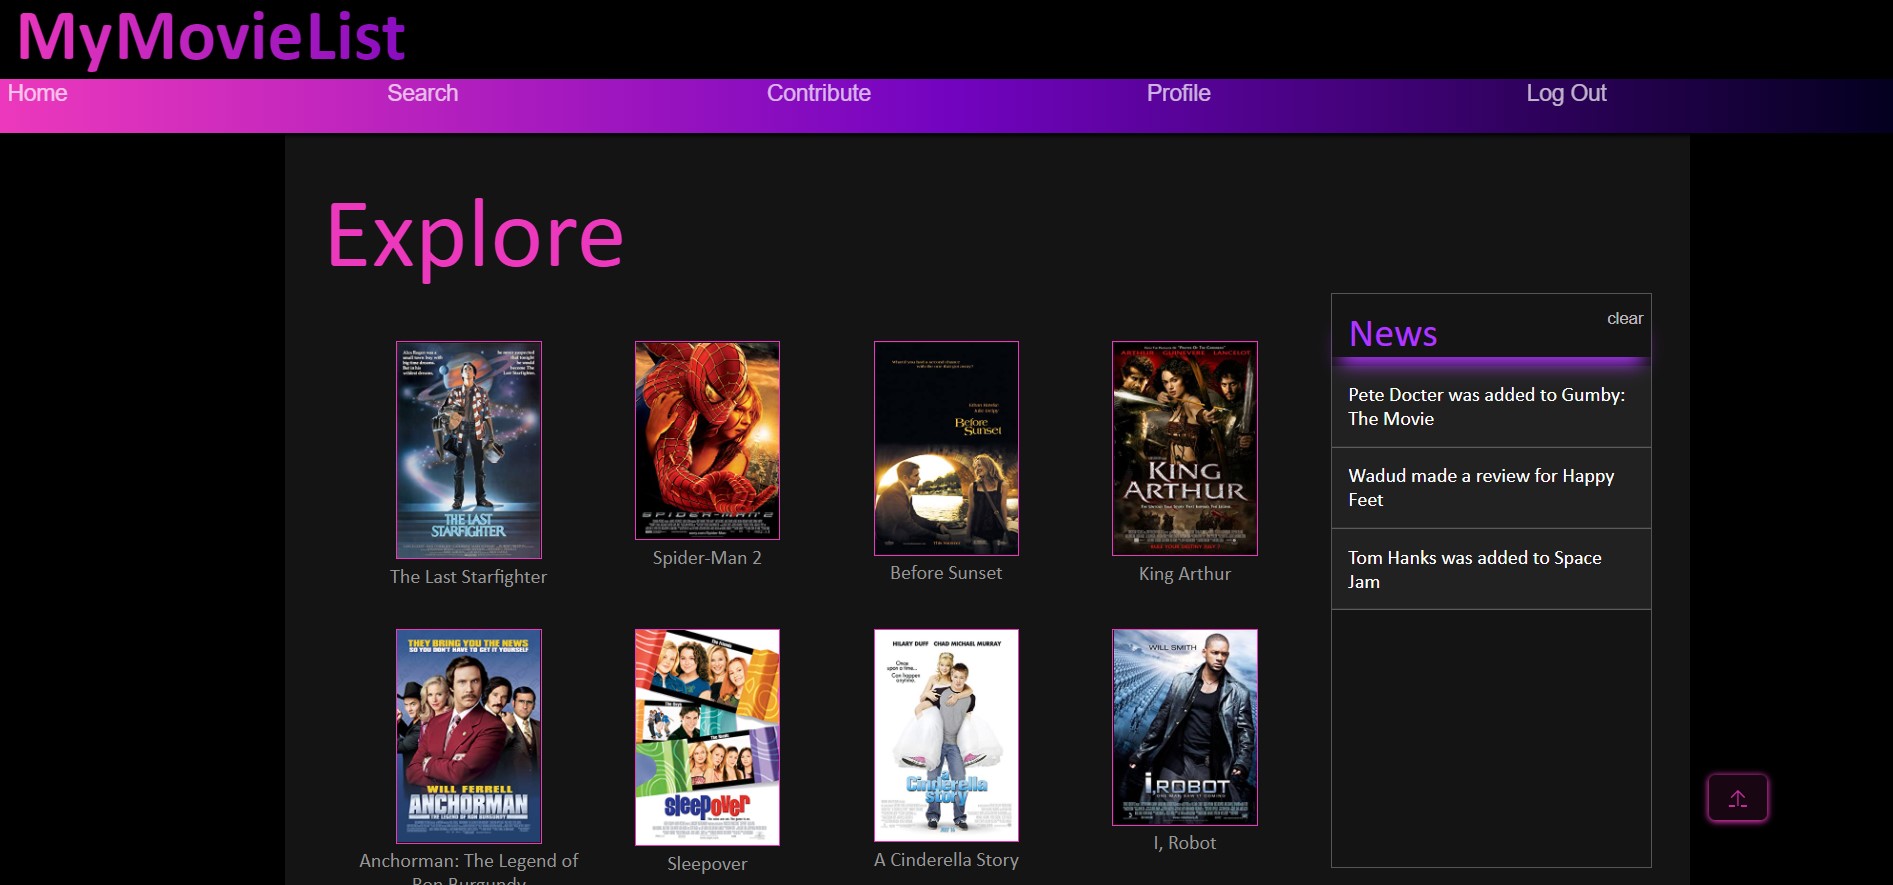The width and height of the screenshot is (1893, 885).
Task: Open the Contribute page
Action: [818, 93]
